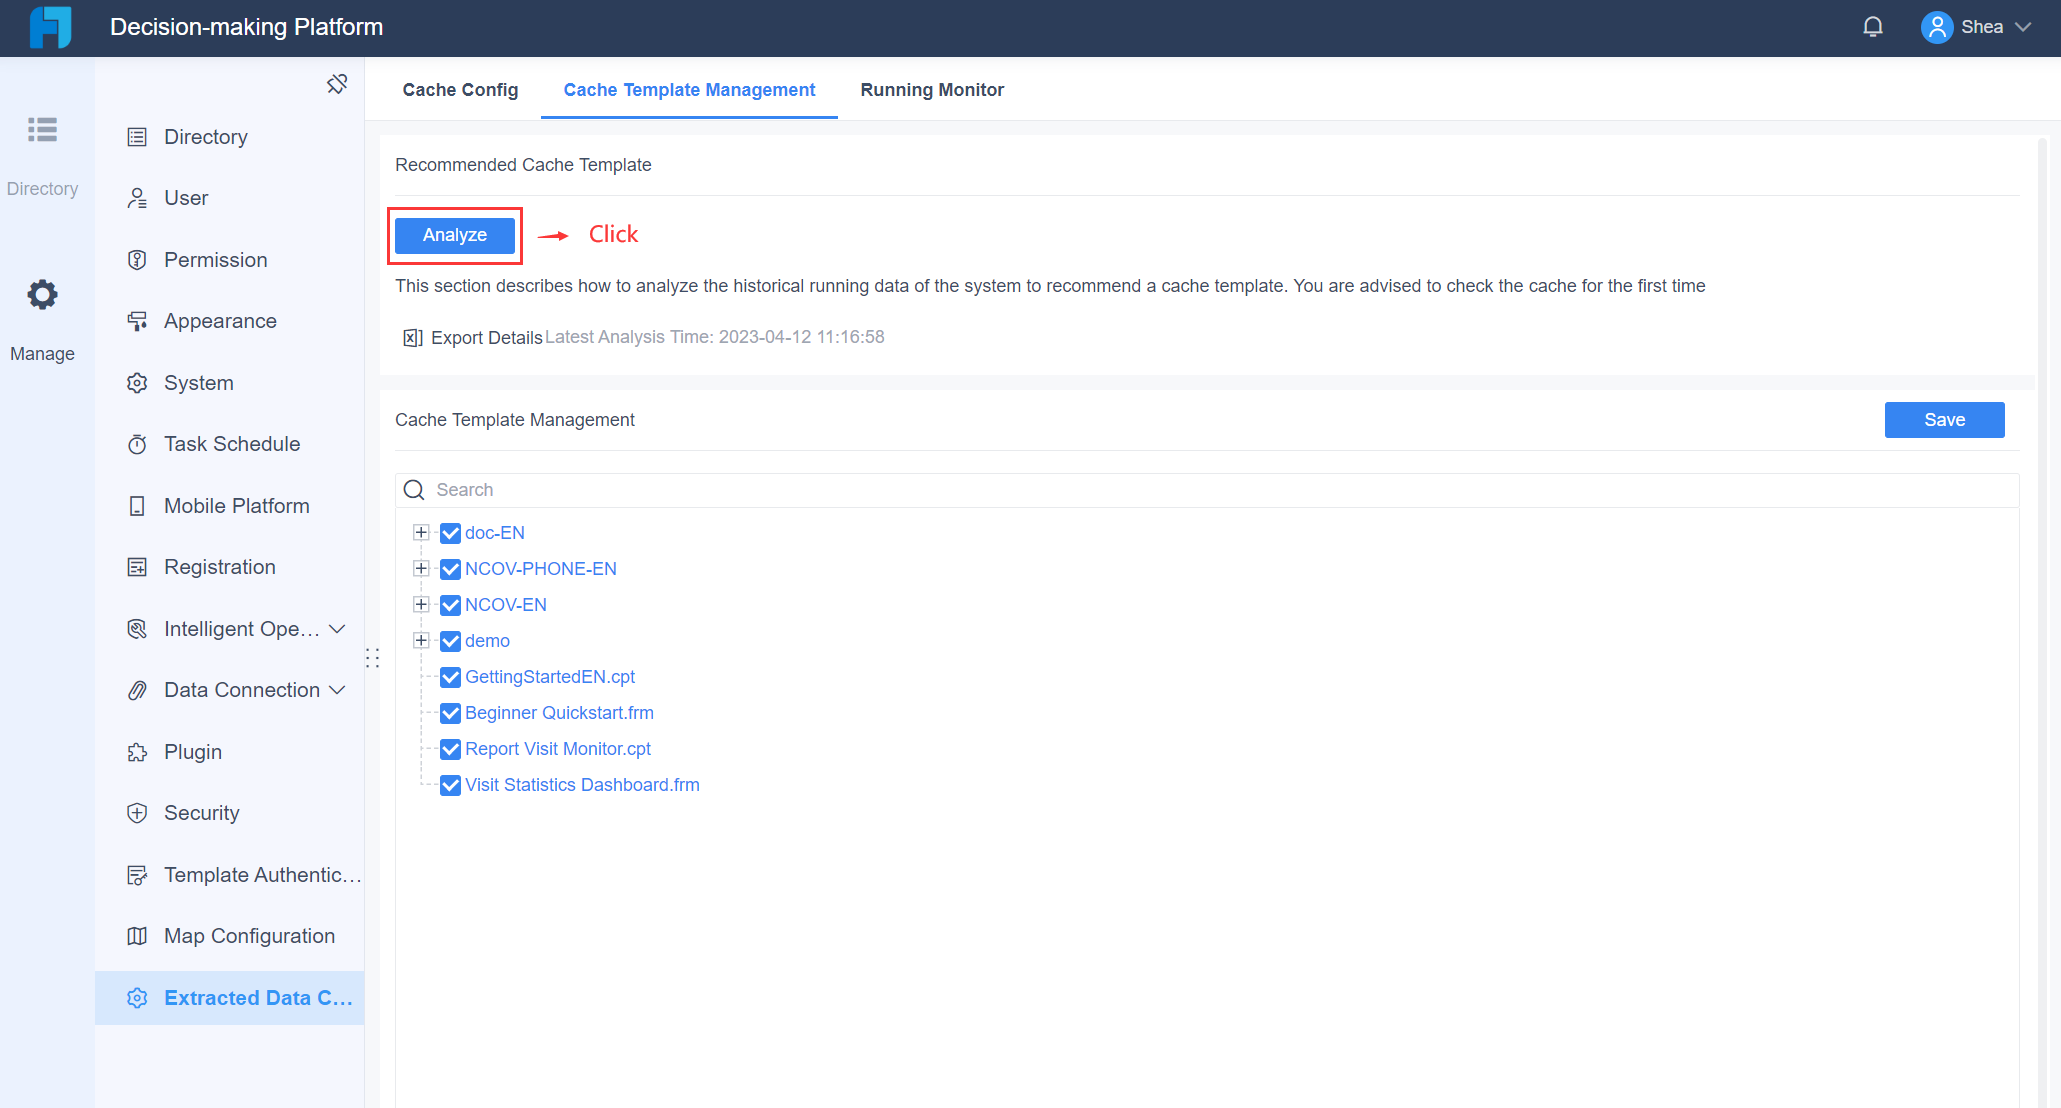Uncheck Visit Statistics Dashboard.frm
This screenshot has height=1108, width=2061.
point(450,785)
